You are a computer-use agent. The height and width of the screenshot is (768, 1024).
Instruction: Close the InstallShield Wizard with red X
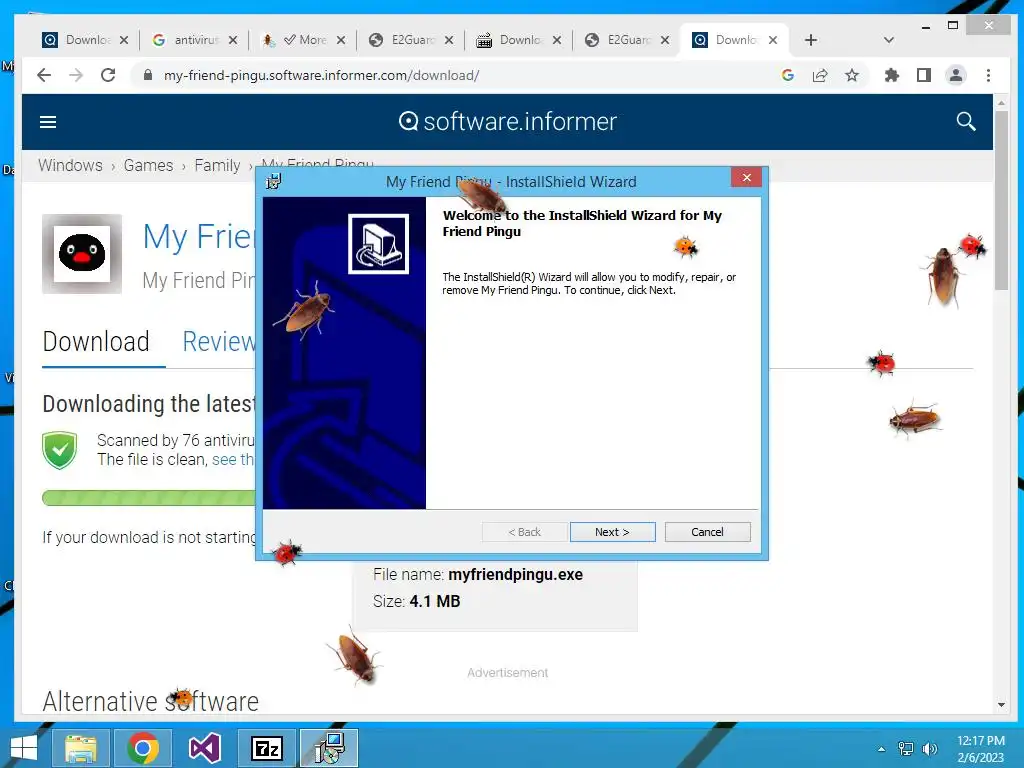pos(746,178)
